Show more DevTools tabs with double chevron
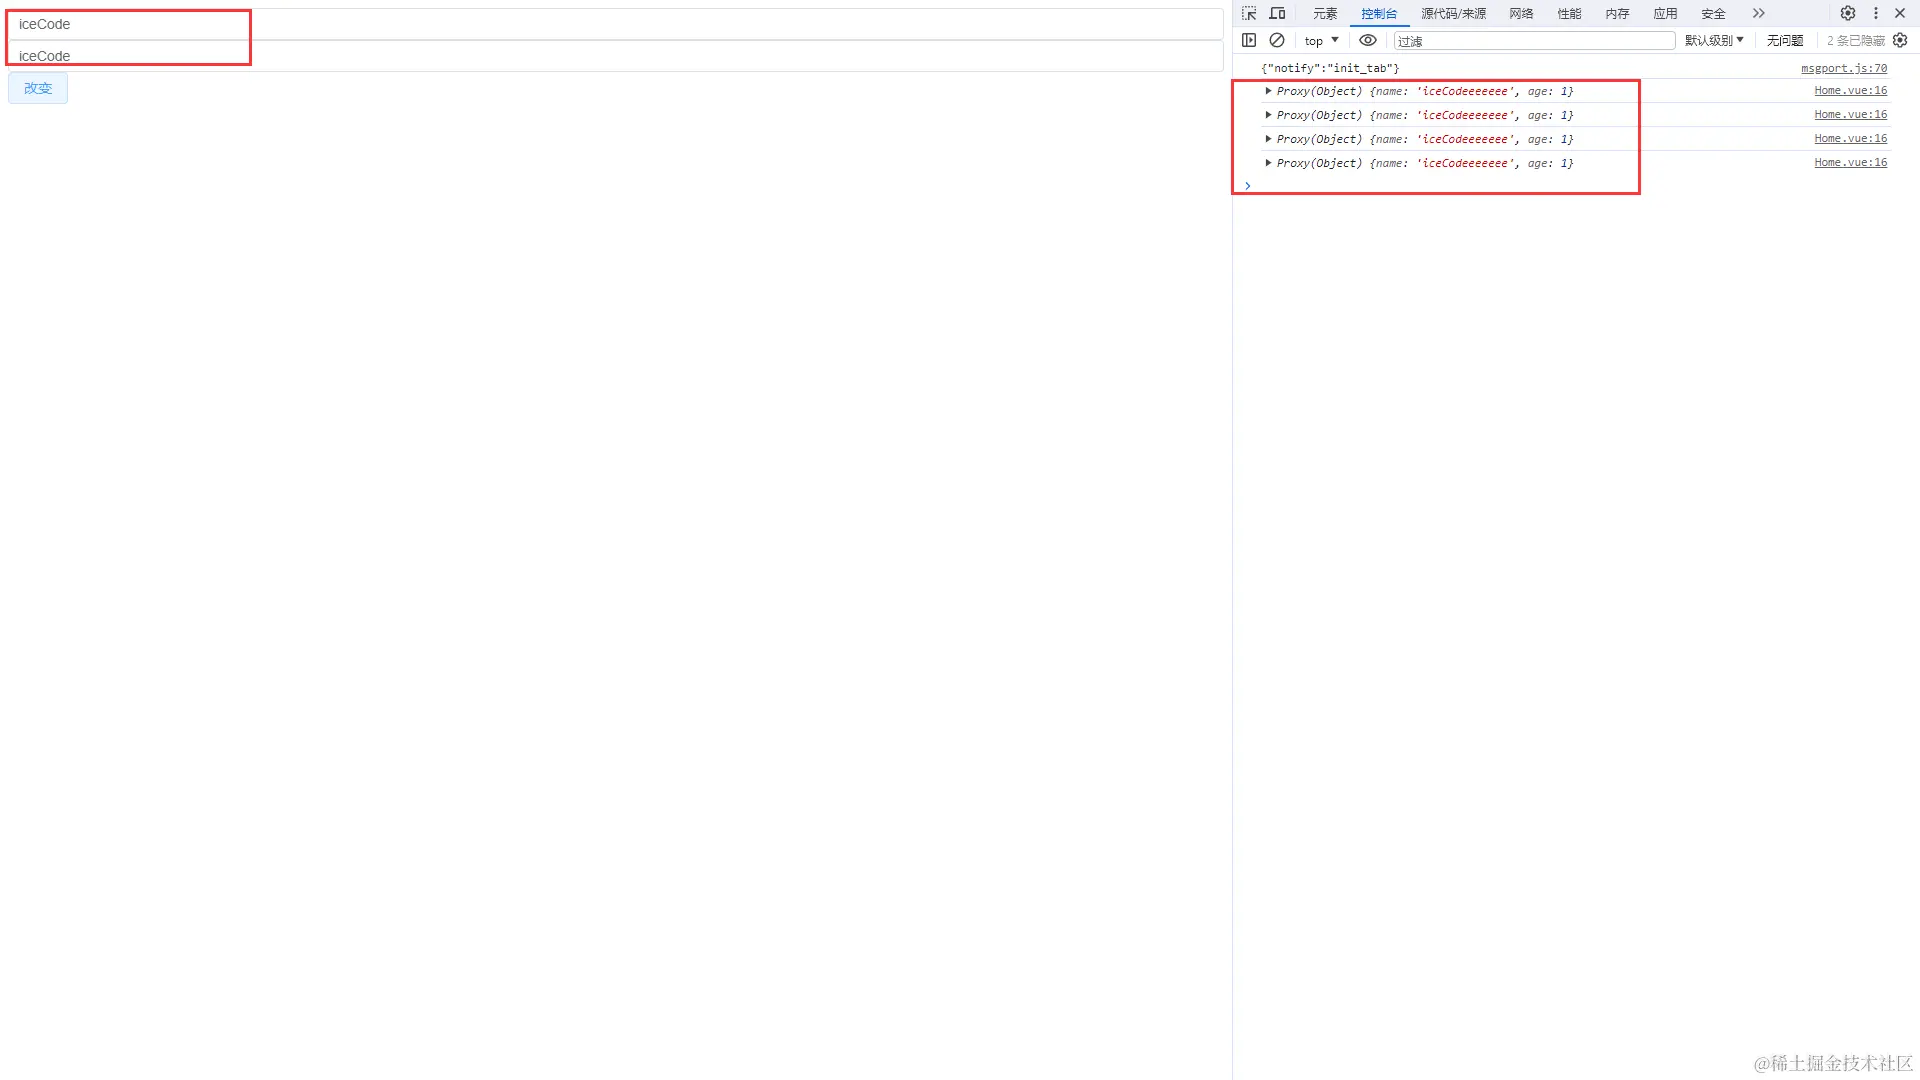 1758,13
